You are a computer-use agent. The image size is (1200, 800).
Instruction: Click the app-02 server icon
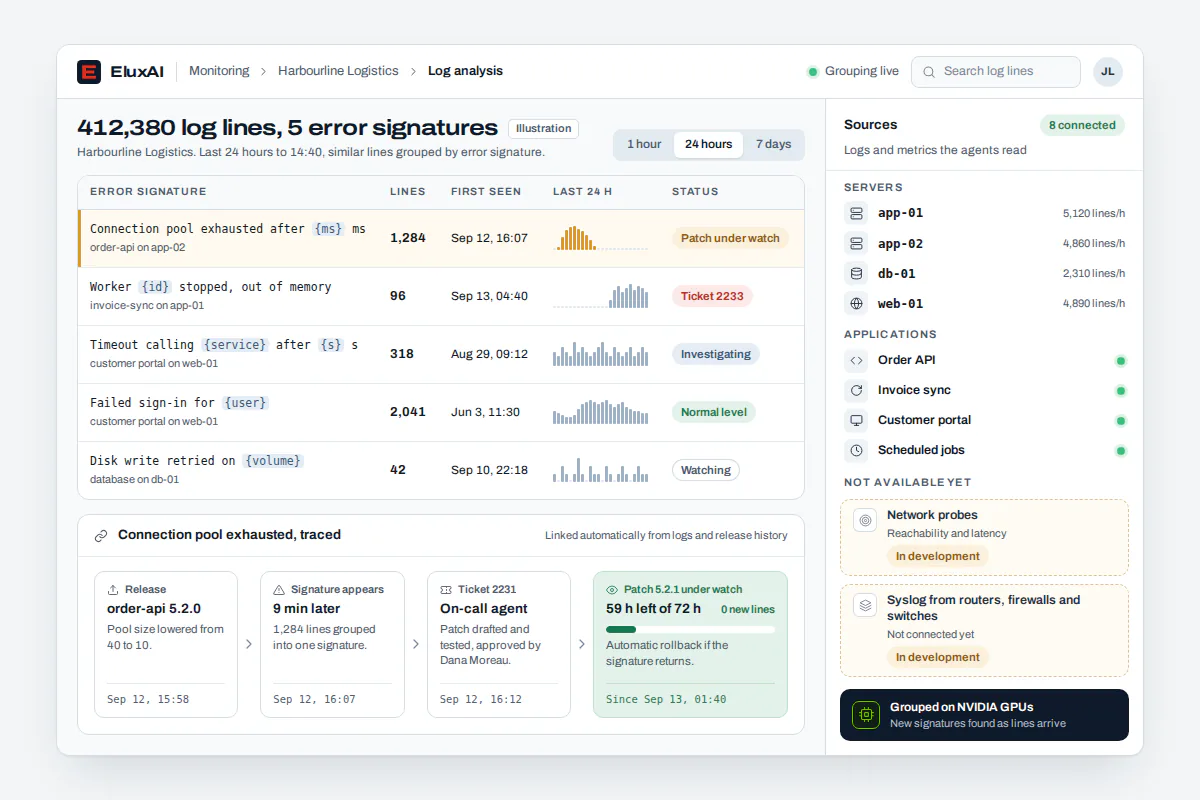[856, 243]
